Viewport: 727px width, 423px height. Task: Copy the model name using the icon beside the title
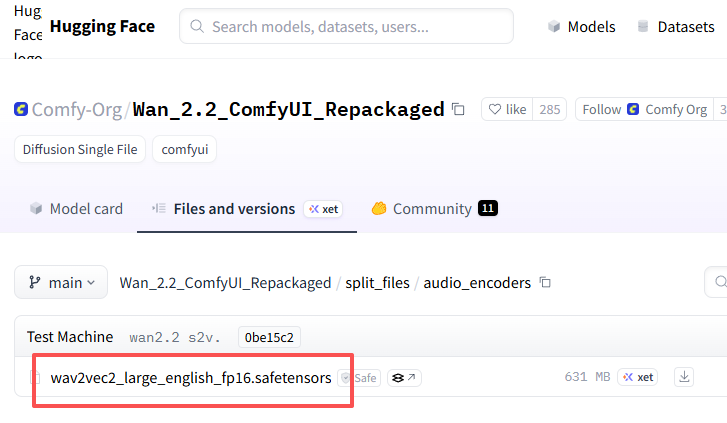[458, 109]
